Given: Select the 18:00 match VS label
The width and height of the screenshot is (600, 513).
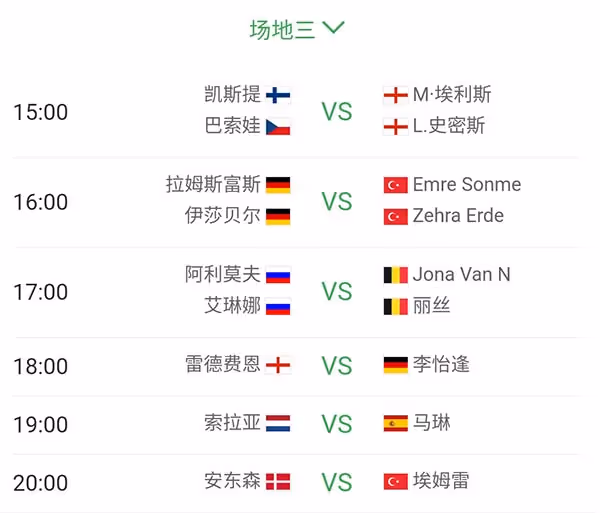Looking at the screenshot, I should pyautogui.click(x=337, y=366).
